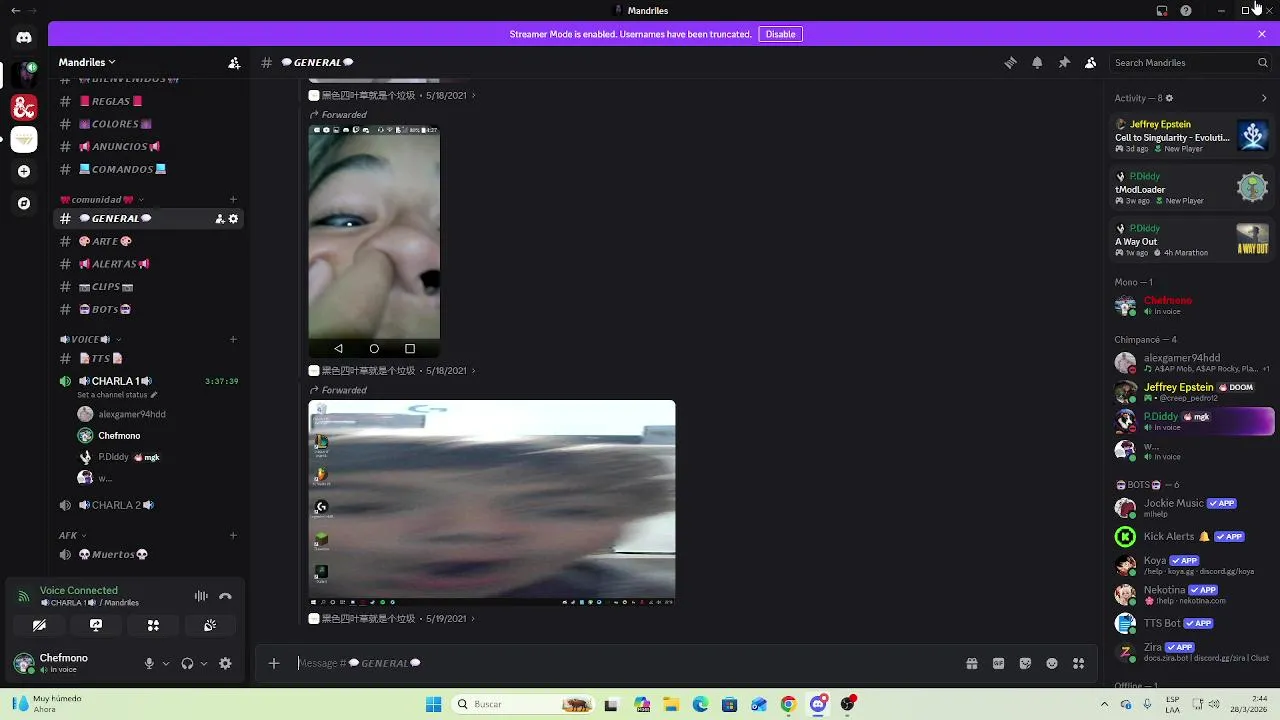Open the ANUNCIOS channel
Image resolution: width=1280 pixels, height=720 pixels.
148,147
